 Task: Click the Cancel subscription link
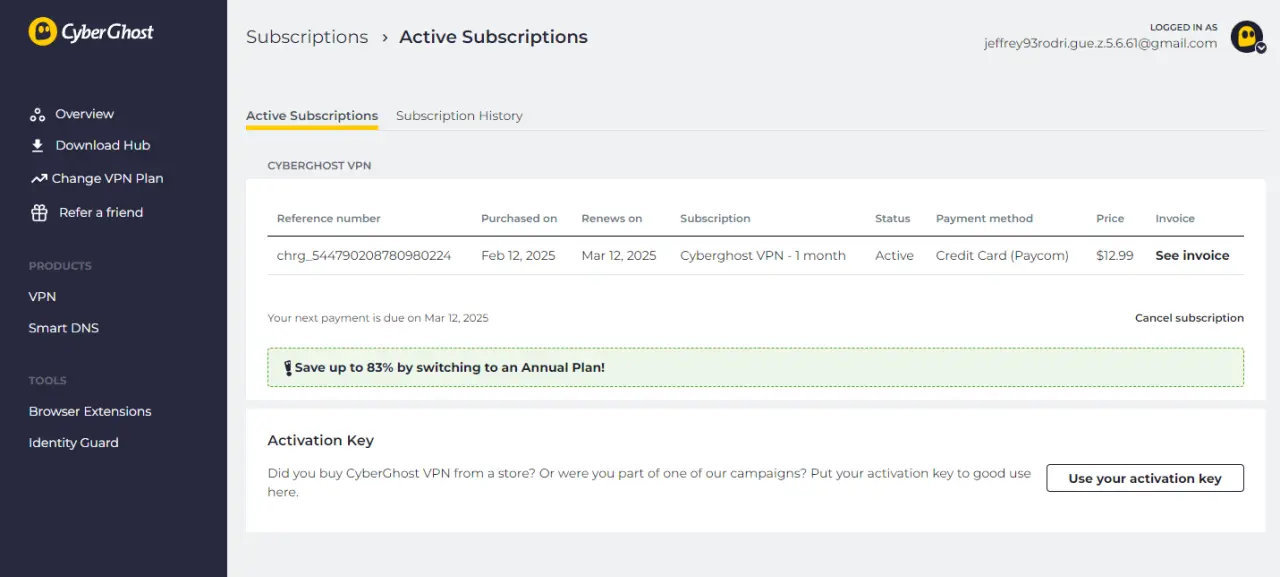pyautogui.click(x=1189, y=318)
